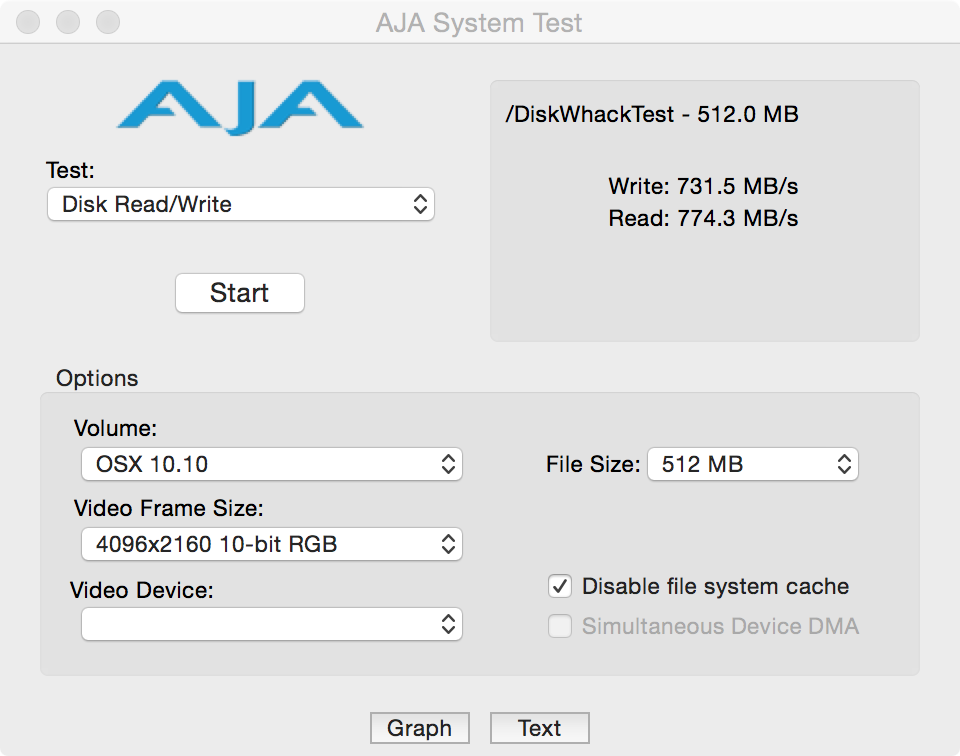Show the Text results view
The width and height of the screenshot is (960, 756).
539,728
